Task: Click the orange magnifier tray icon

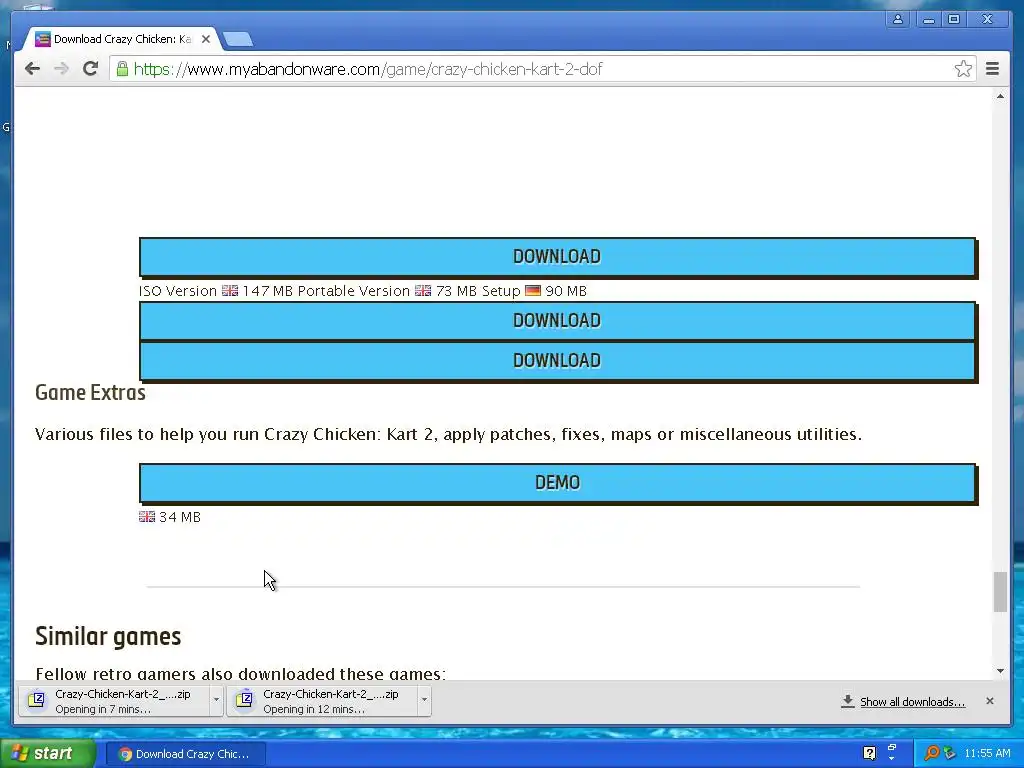Action: point(931,753)
